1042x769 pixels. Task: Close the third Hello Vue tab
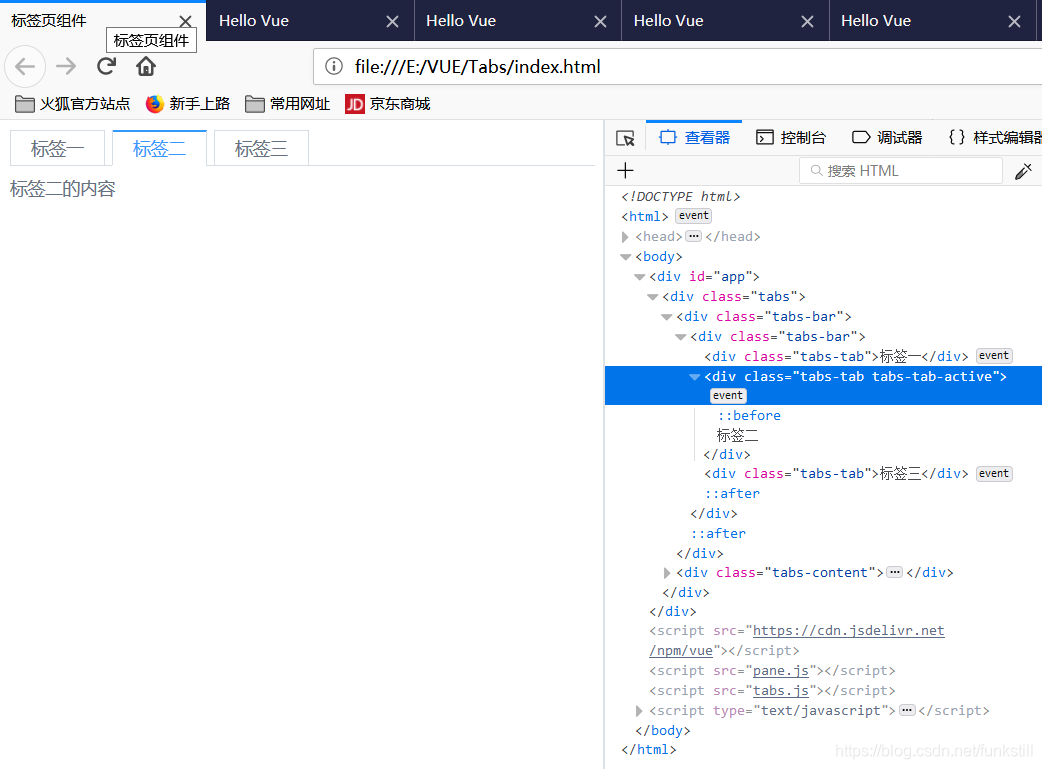[807, 21]
